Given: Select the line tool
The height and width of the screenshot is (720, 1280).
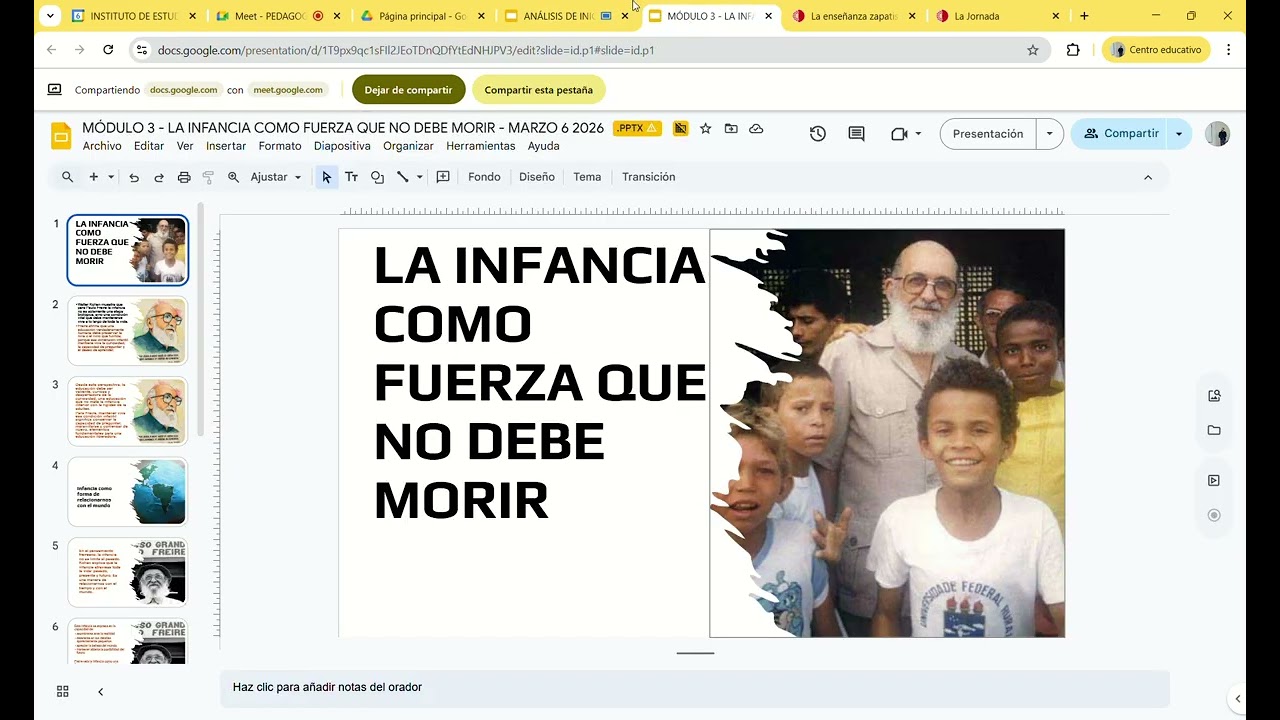Looking at the screenshot, I should tap(402, 177).
